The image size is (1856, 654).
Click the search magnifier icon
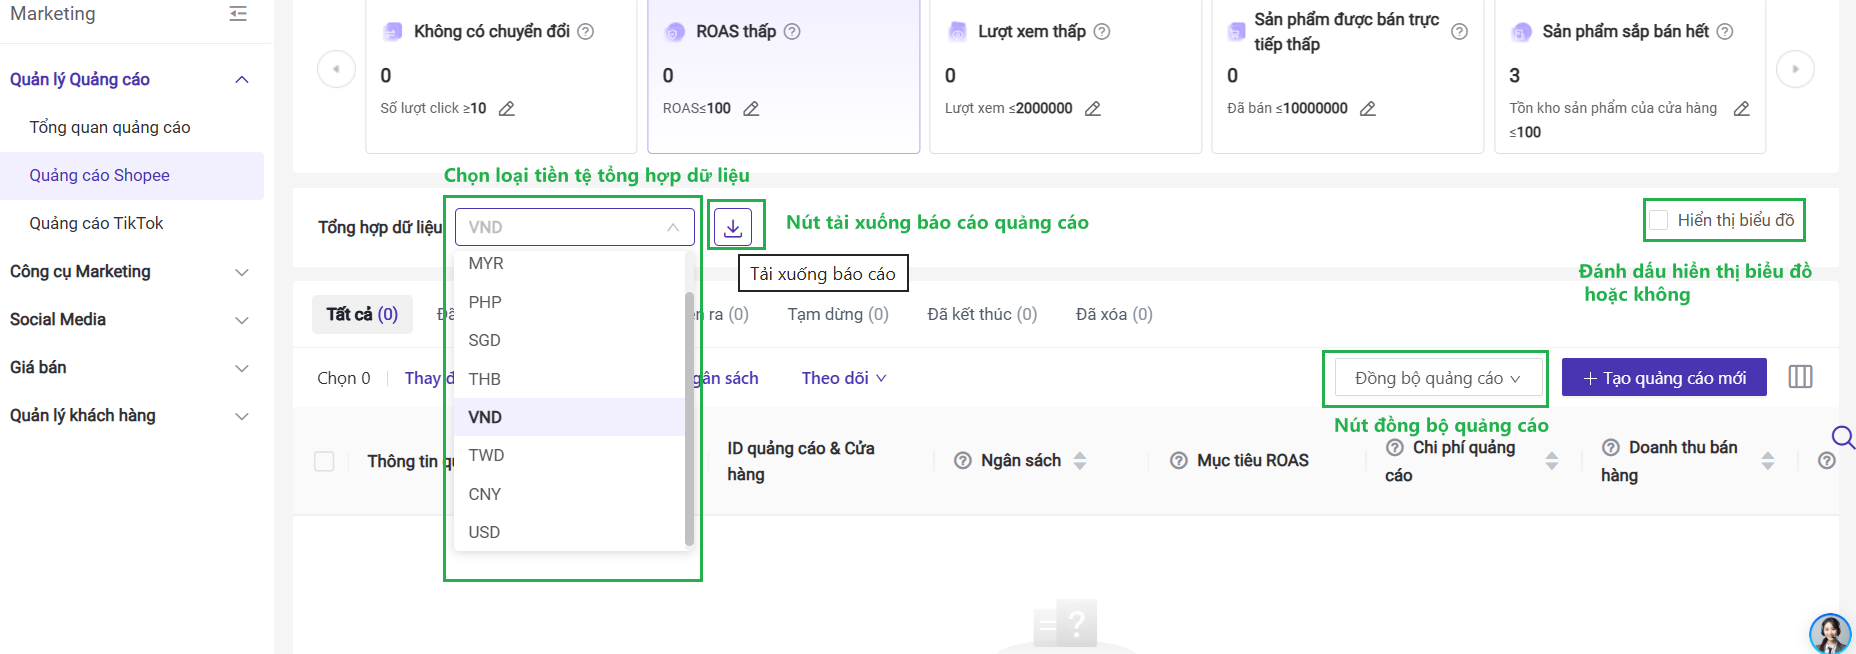point(1842,437)
